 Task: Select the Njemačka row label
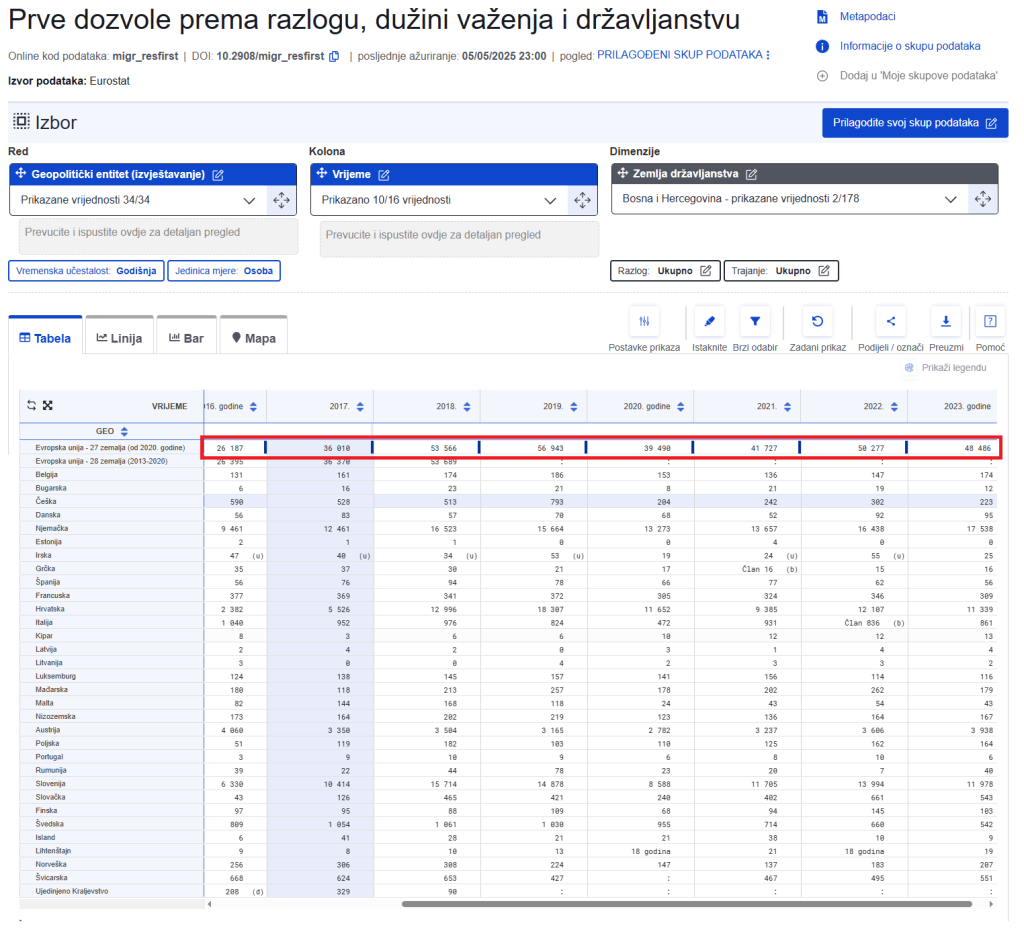tap(52, 528)
